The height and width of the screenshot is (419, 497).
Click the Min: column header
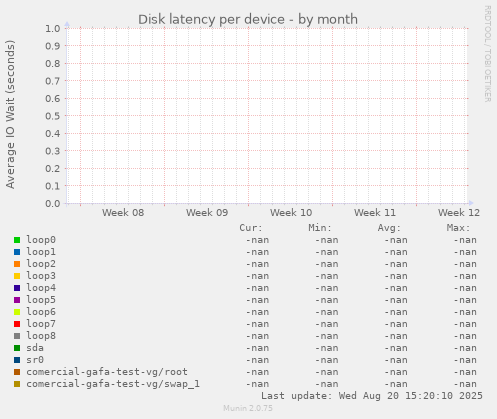pos(320,228)
